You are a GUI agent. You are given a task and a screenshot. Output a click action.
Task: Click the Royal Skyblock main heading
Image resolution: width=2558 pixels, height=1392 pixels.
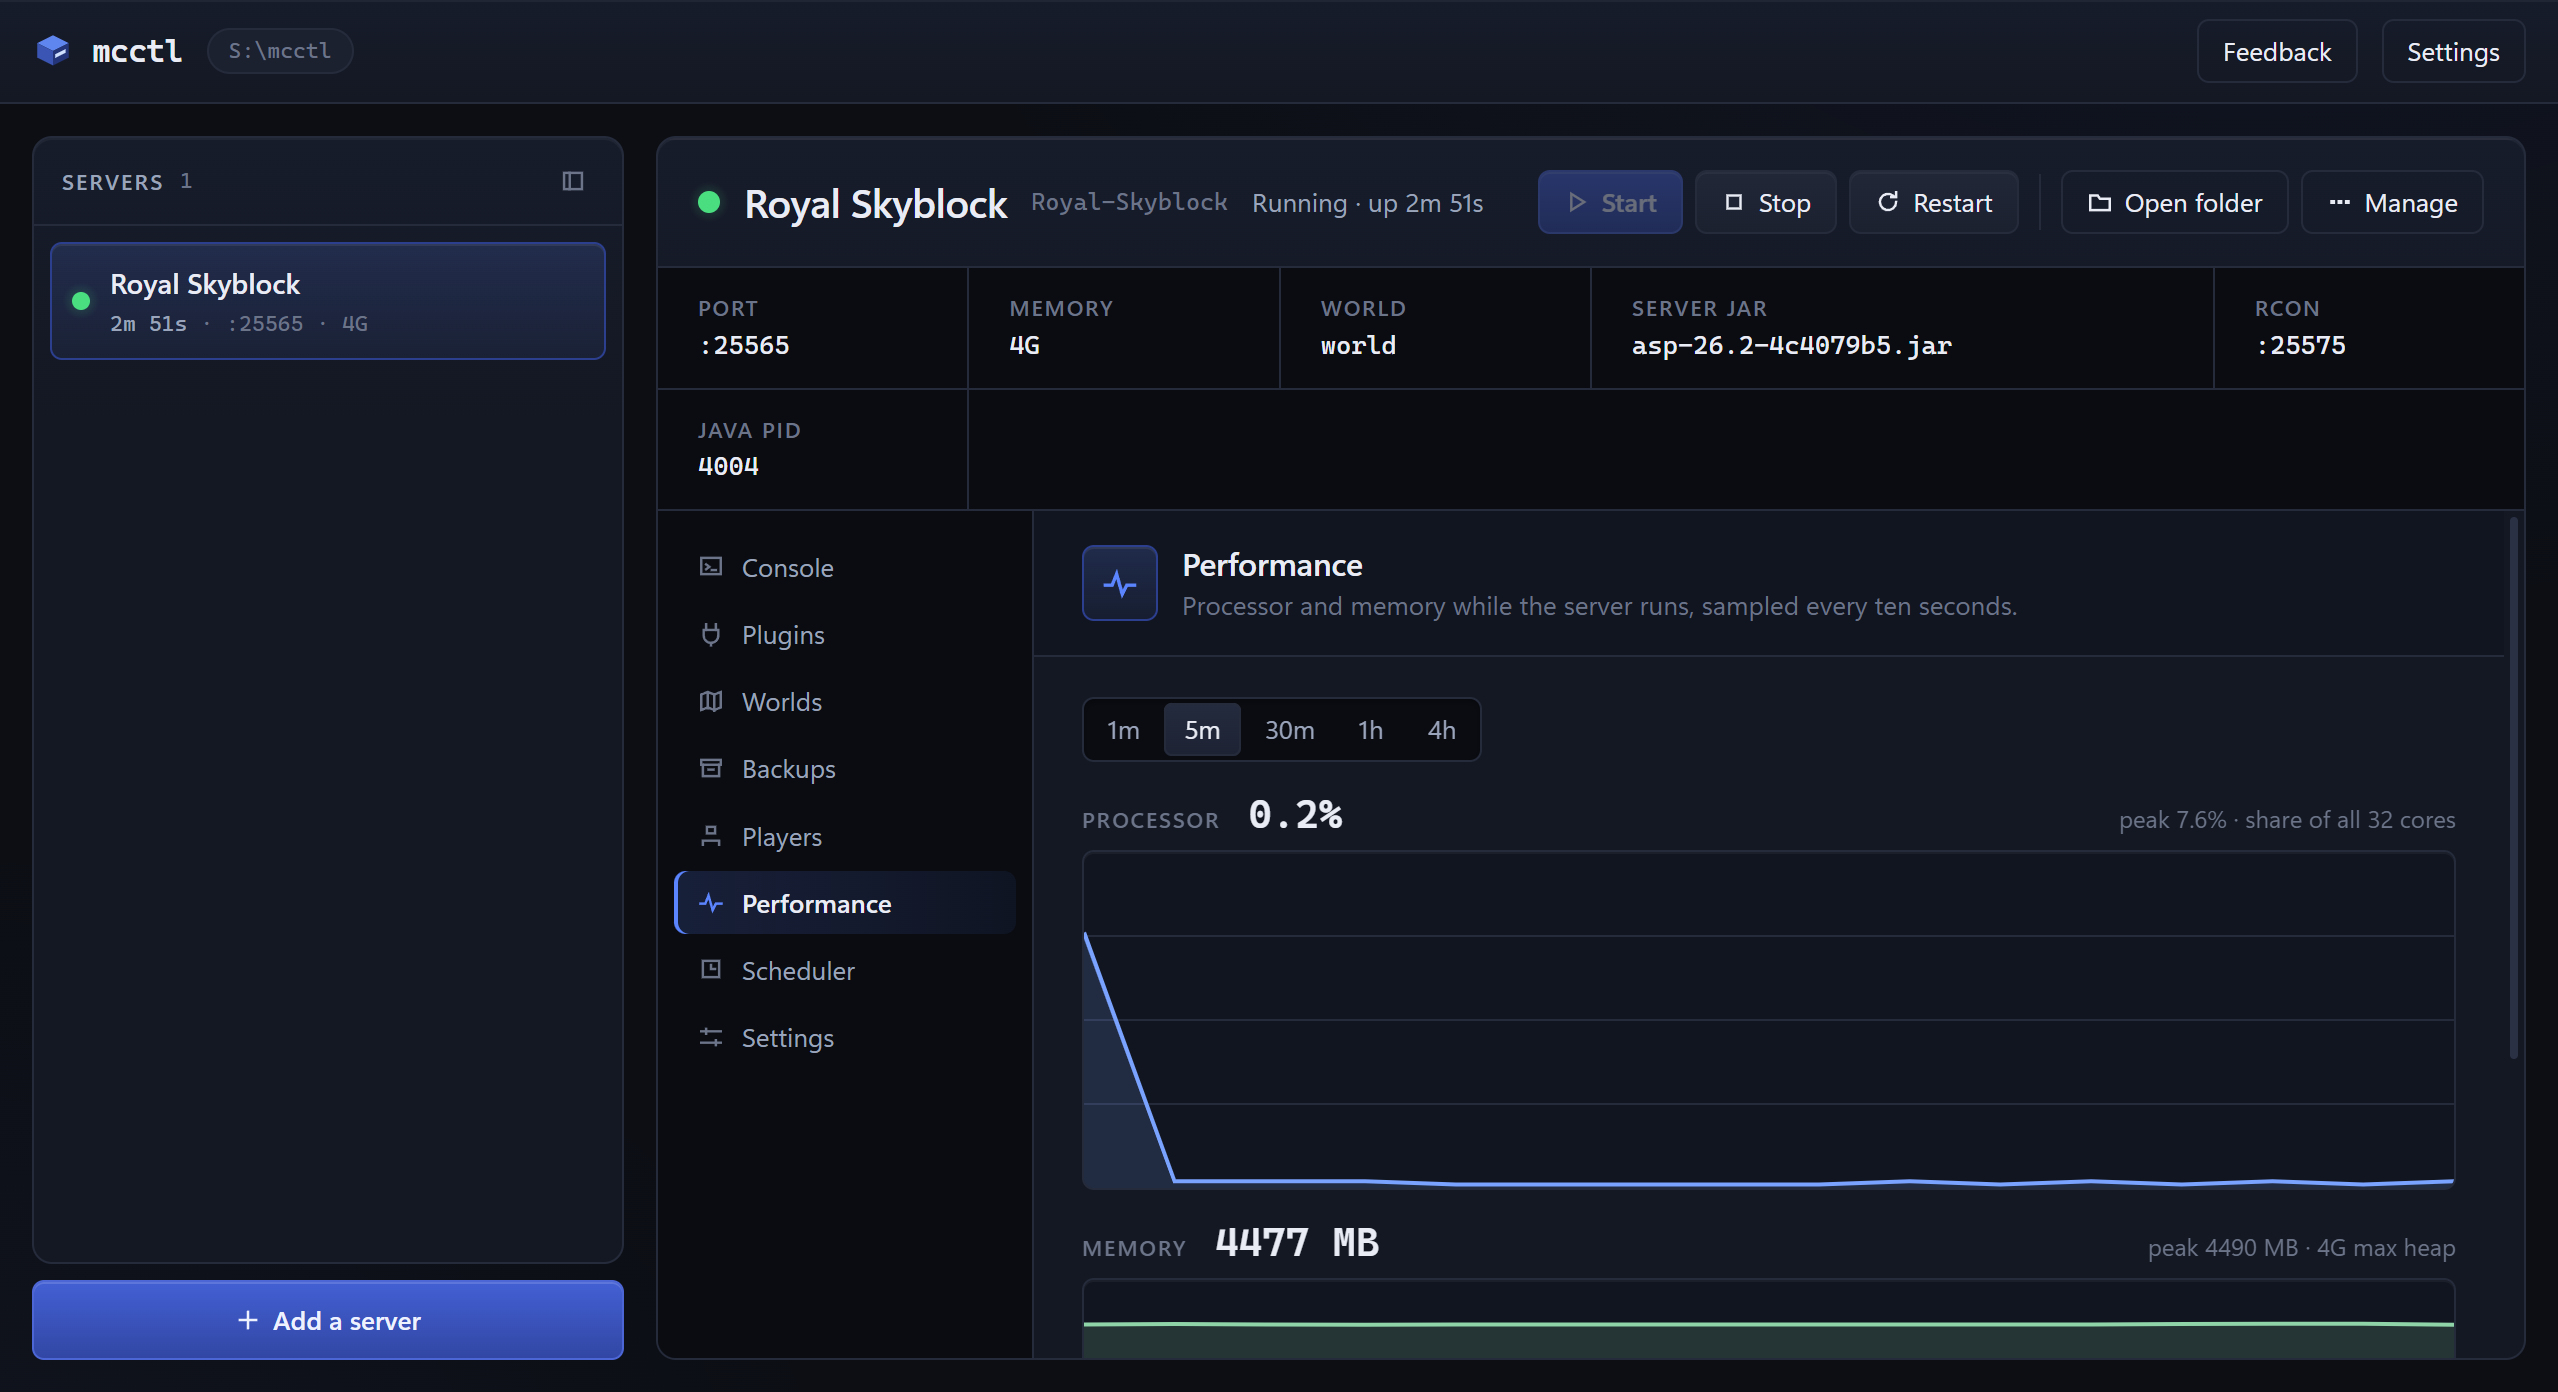coord(875,203)
